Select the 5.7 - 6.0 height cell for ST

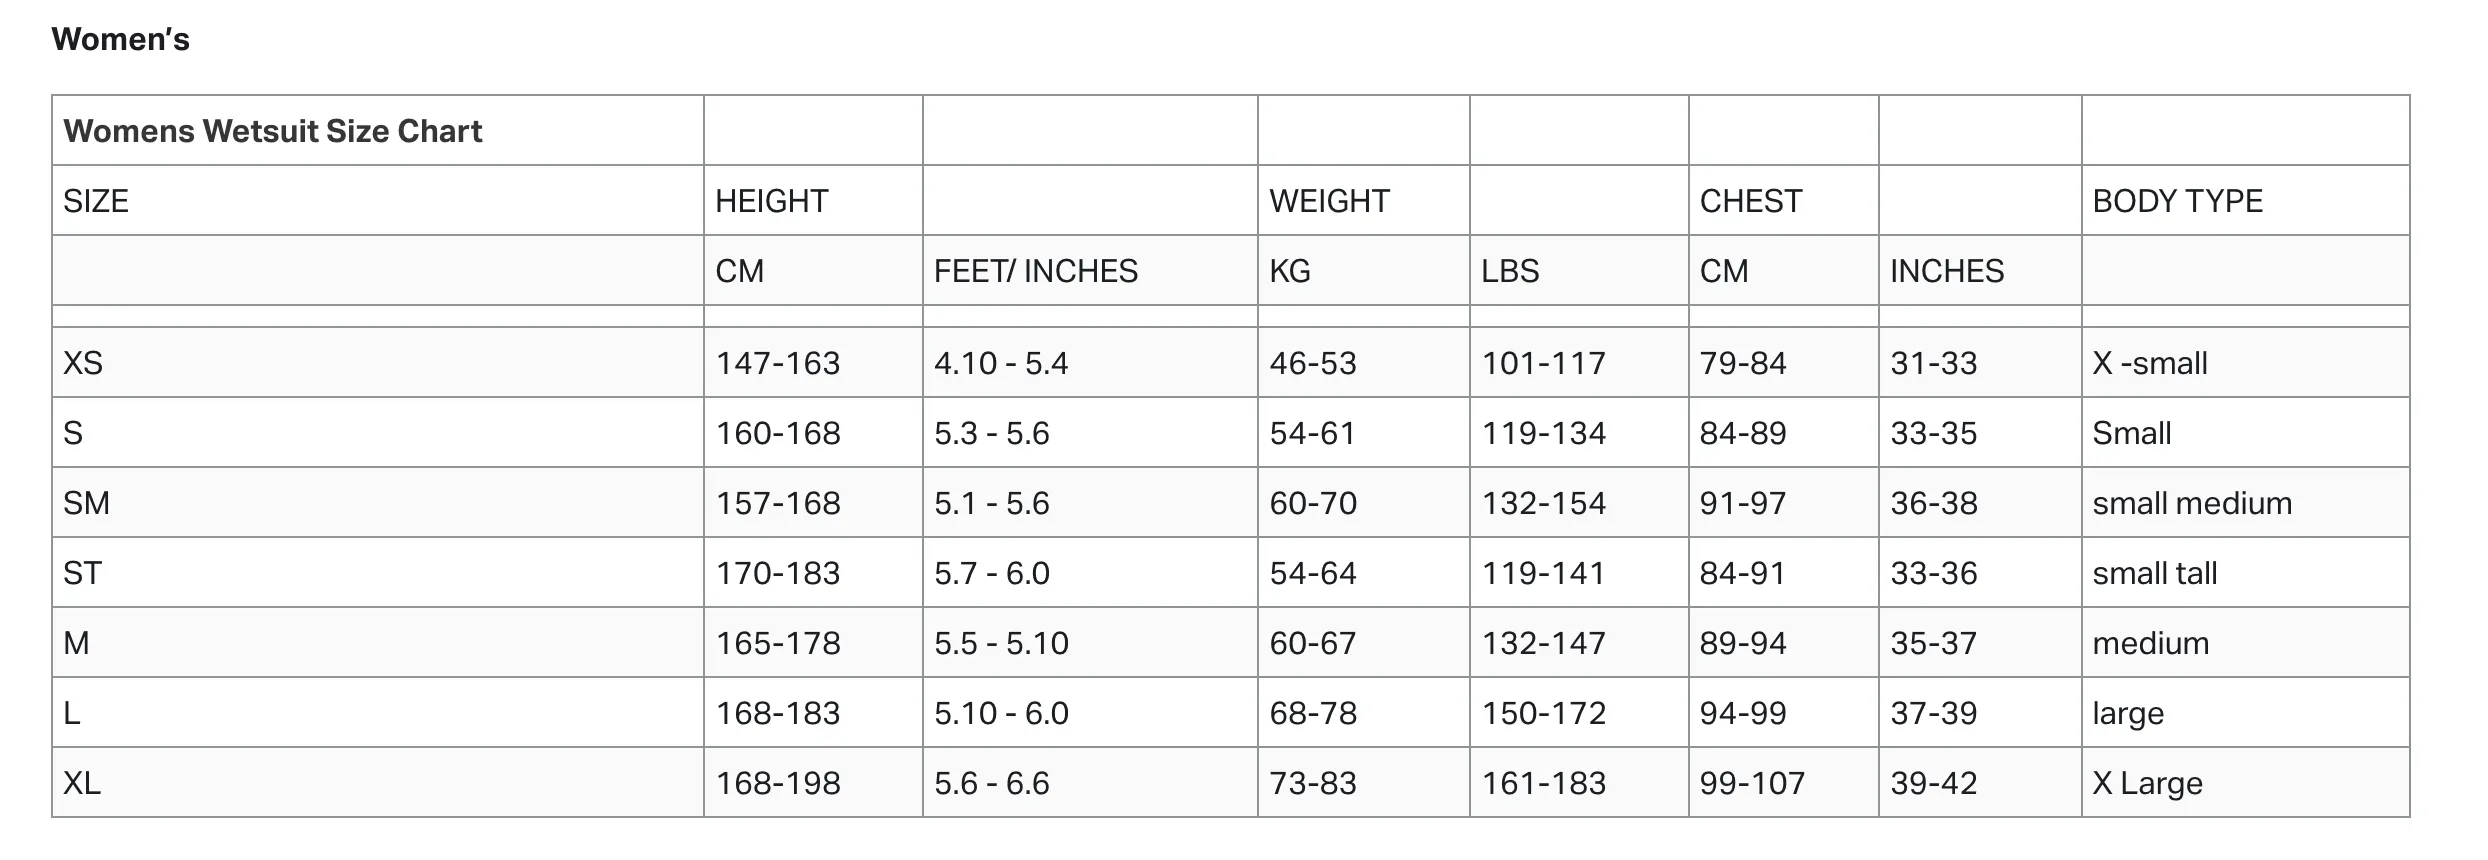pos(1090,572)
